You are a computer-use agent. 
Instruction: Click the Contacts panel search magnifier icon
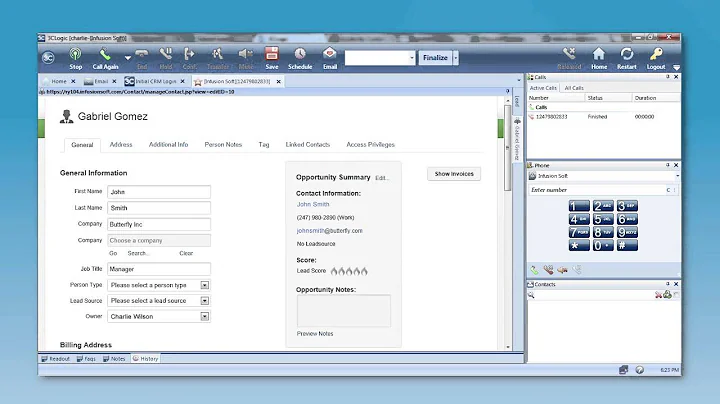[531, 295]
